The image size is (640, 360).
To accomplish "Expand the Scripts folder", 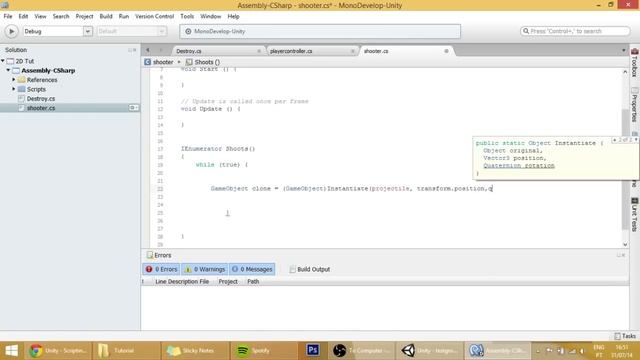I will click(14, 89).
